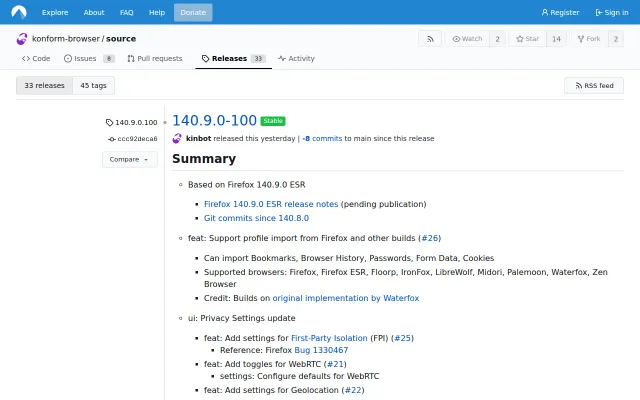Switch to the Activity tab
This screenshot has height=400, width=640.
click(296, 58)
